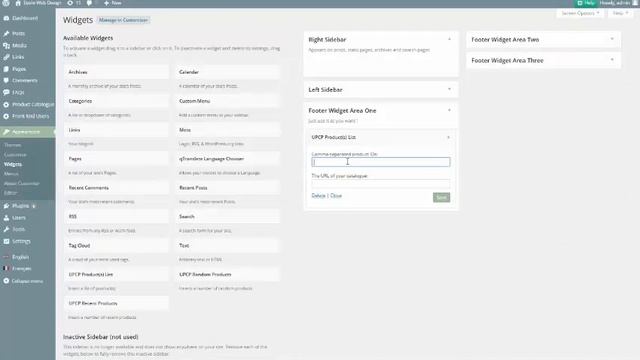The height and width of the screenshot is (360, 640).
Task: Click Manage in Customizer button
Action: tap(123, 20)
